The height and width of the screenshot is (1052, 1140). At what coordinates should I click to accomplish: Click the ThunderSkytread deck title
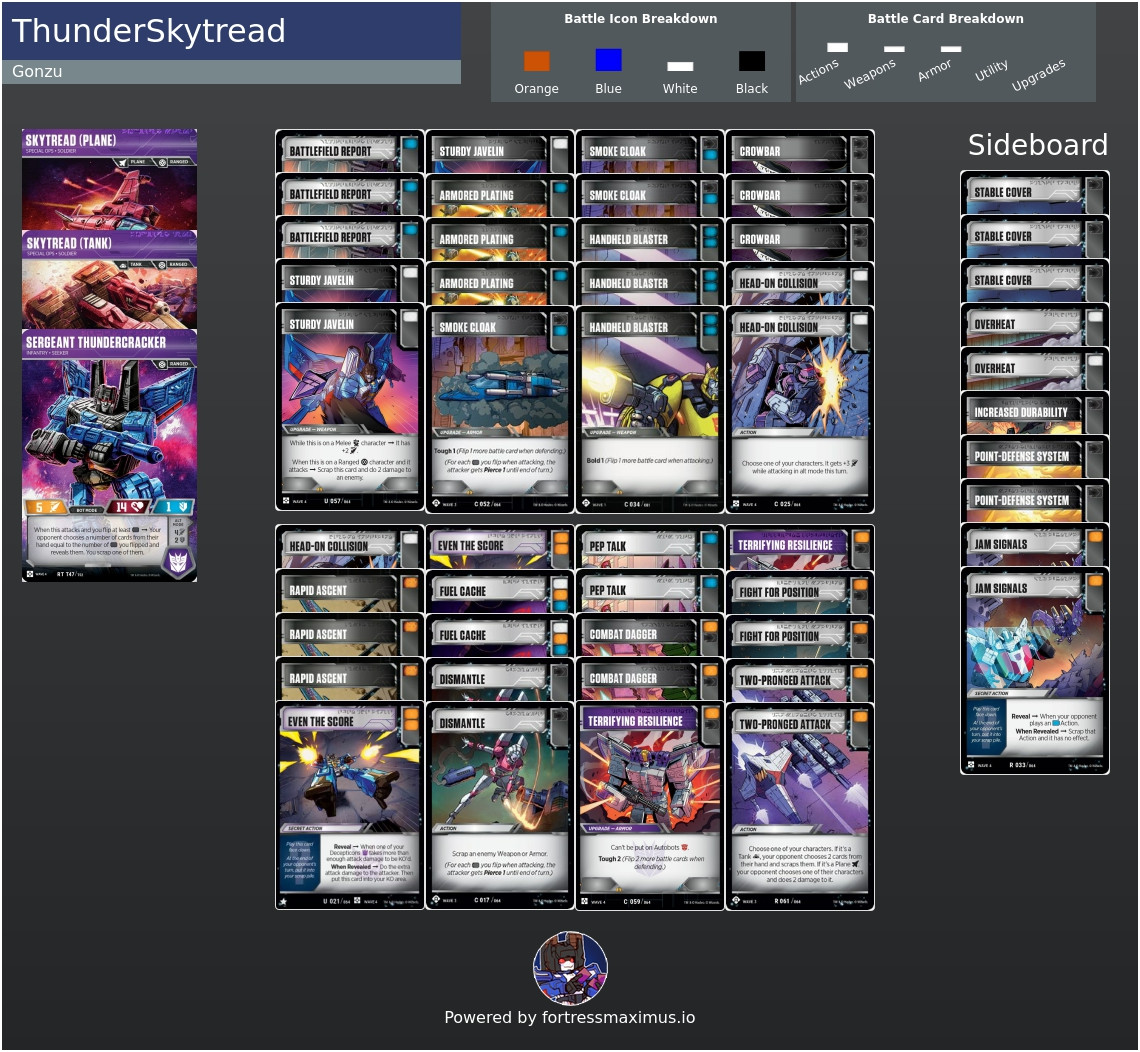point(148,31)
